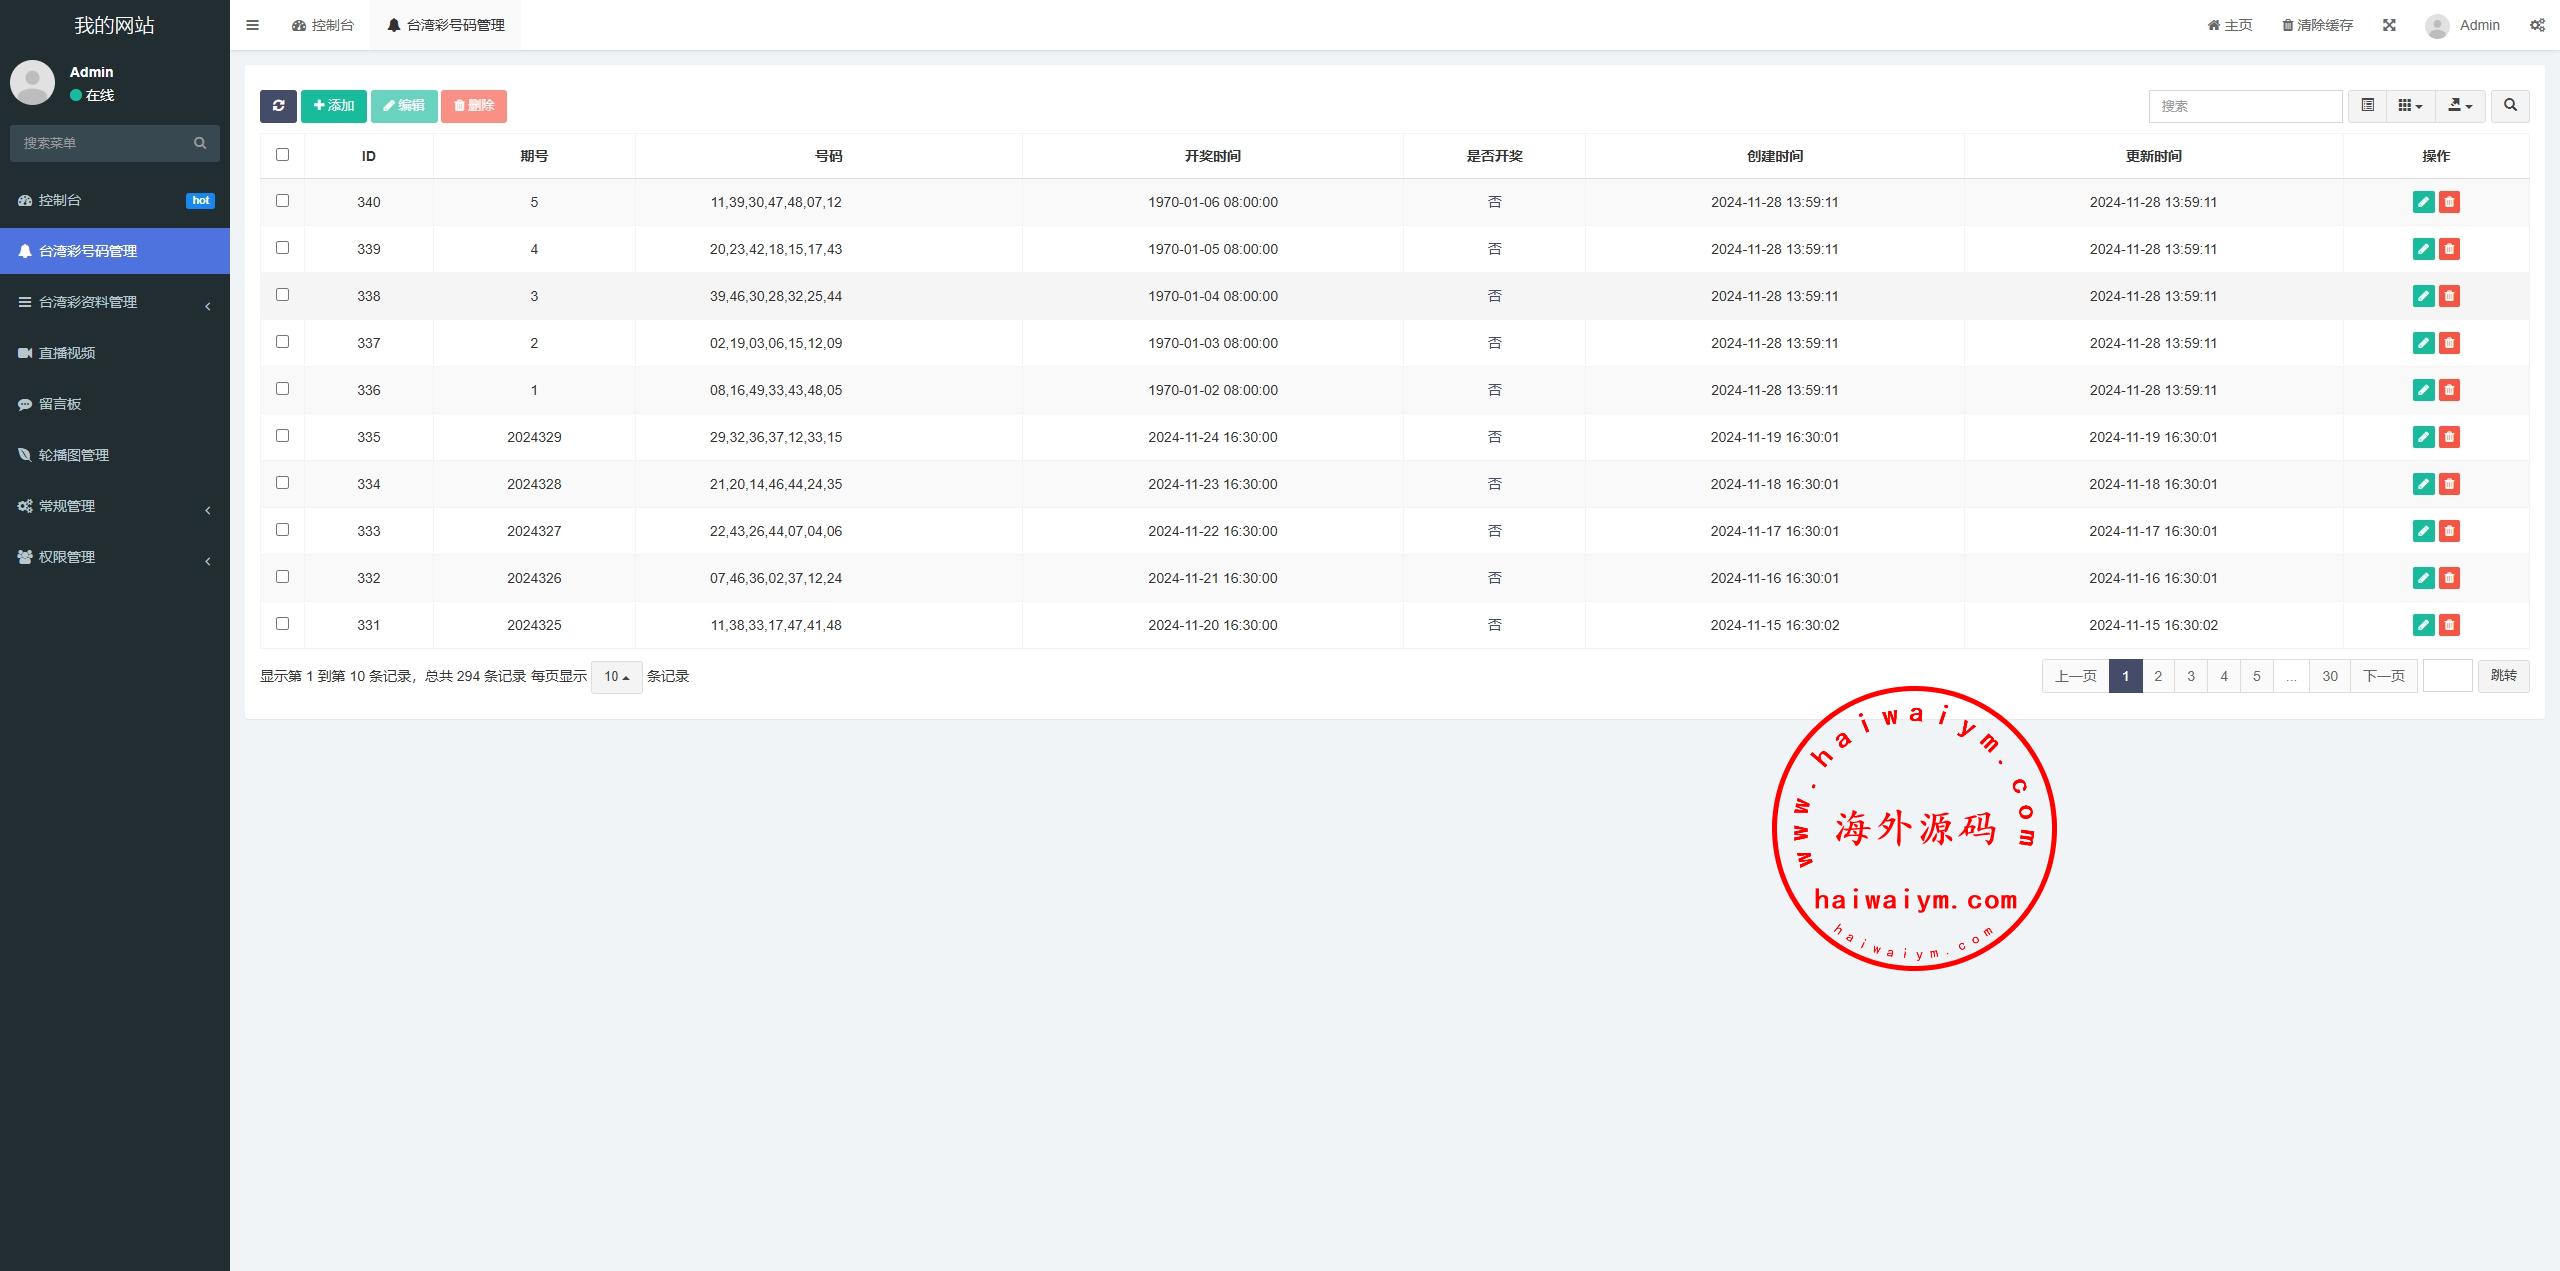The width and height of the screenshot is (2560, 1271).
Task: Click the hamburger sidebar toggle icon
Action: click(x=252, y=25)
